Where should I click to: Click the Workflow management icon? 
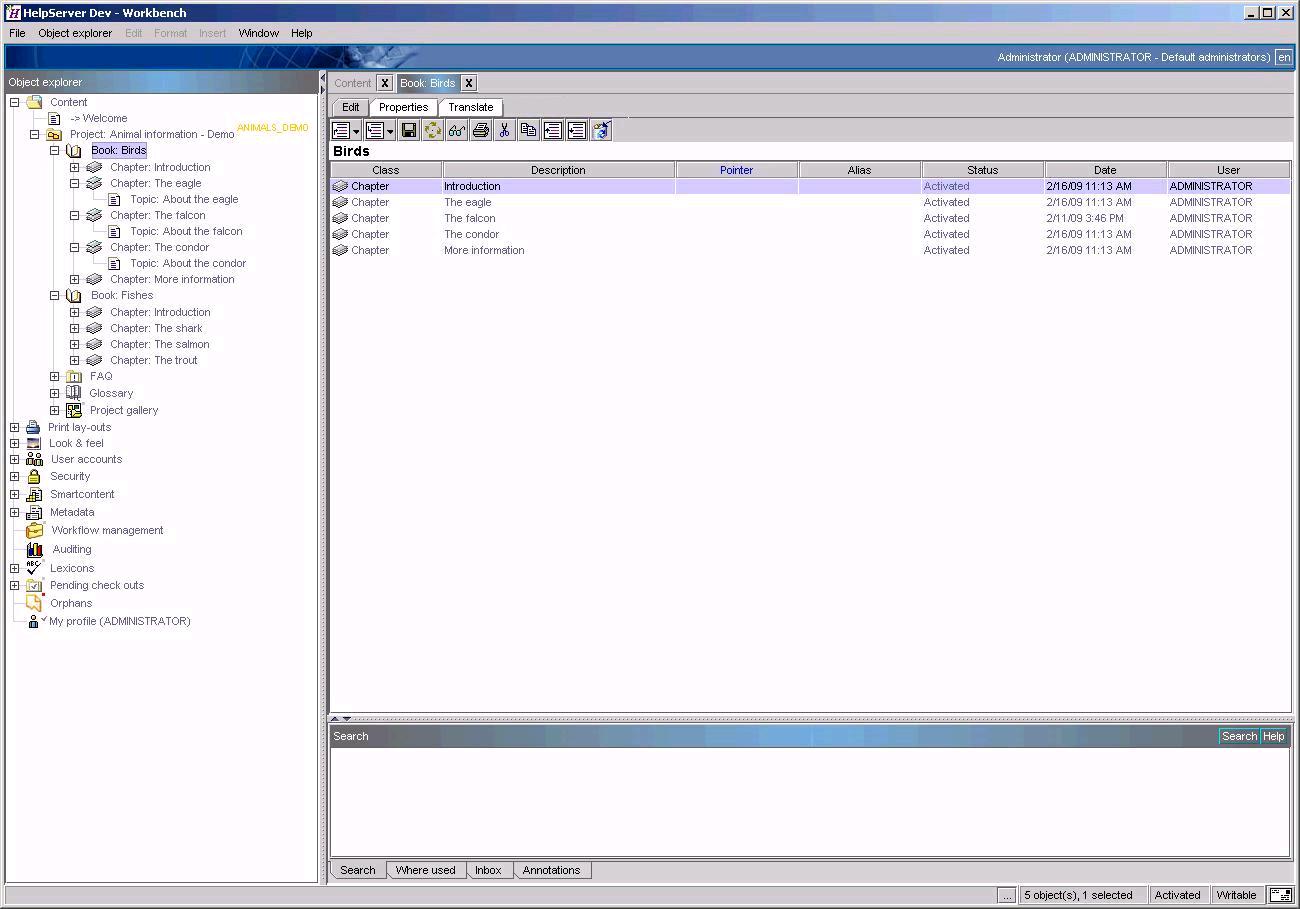(x=35, y=530)
